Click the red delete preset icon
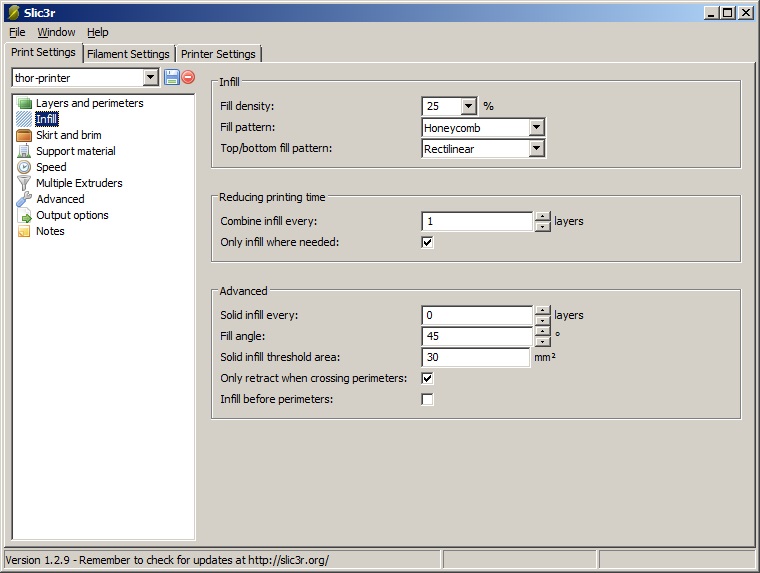Screen dimensions: 760x573 pos(188,78)
